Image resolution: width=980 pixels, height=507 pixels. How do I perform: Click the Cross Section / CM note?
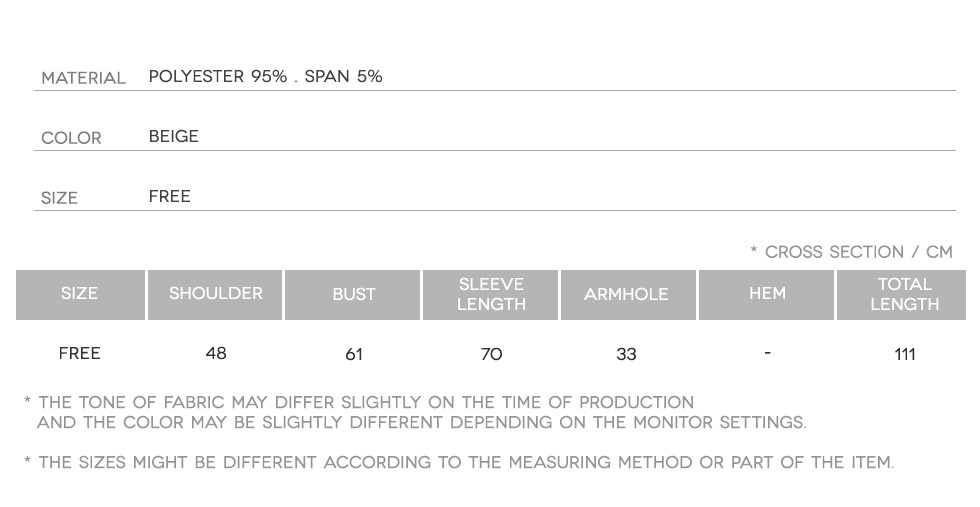[851, 252]
